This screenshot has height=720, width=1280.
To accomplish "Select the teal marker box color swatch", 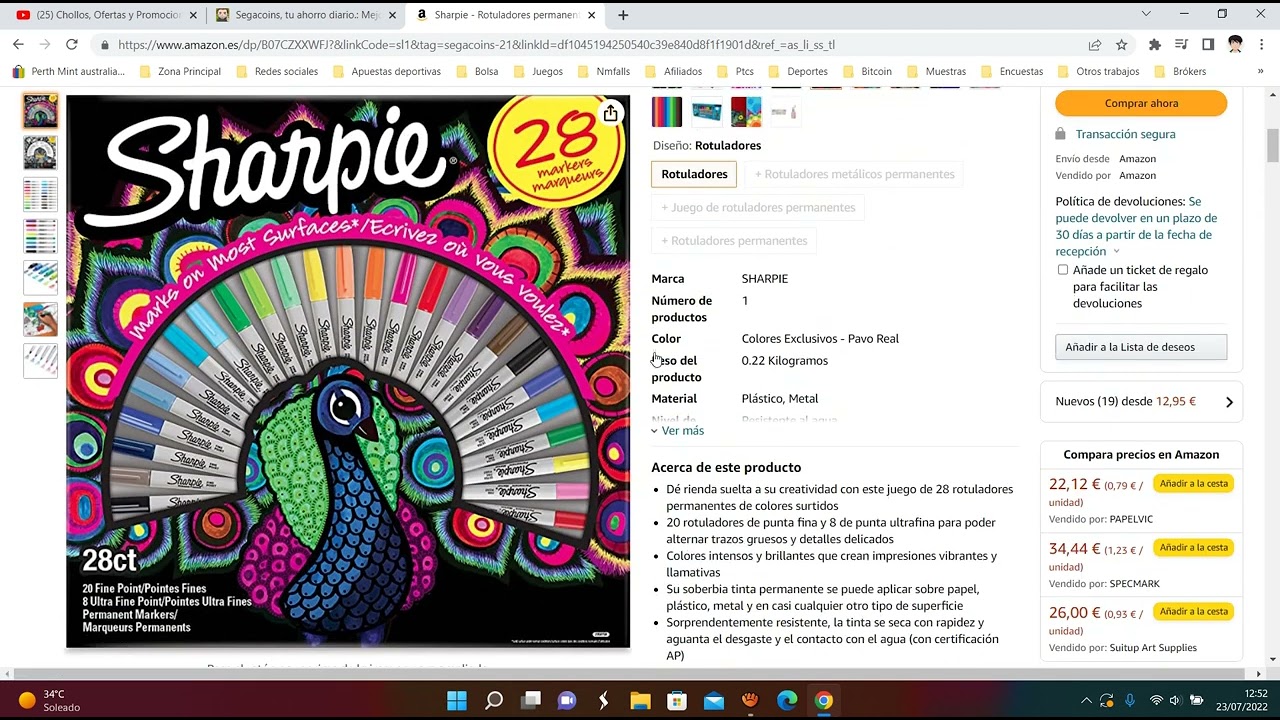I will coord(707,112).
